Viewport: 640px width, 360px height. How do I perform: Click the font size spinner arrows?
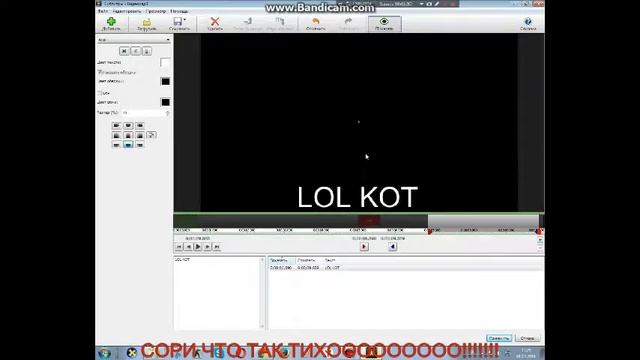[x=168, y=113]
